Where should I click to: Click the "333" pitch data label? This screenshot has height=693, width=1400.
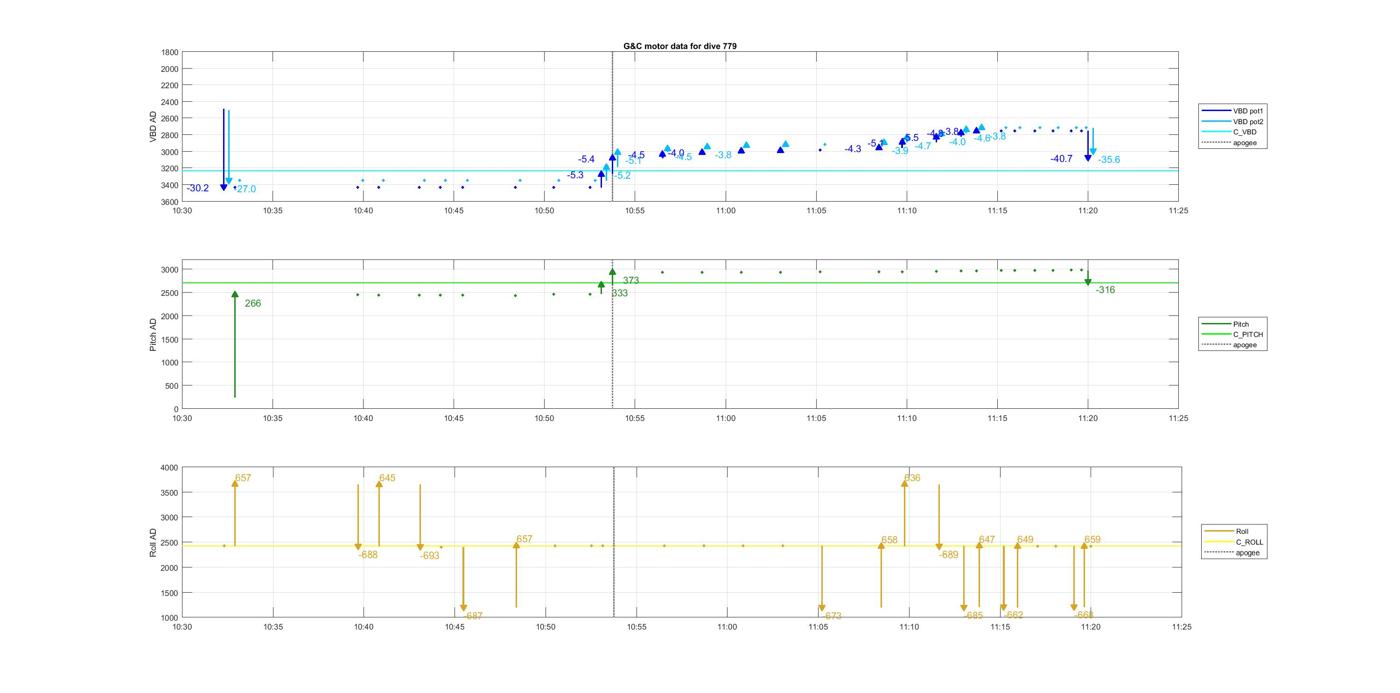[x=620, y=293]
